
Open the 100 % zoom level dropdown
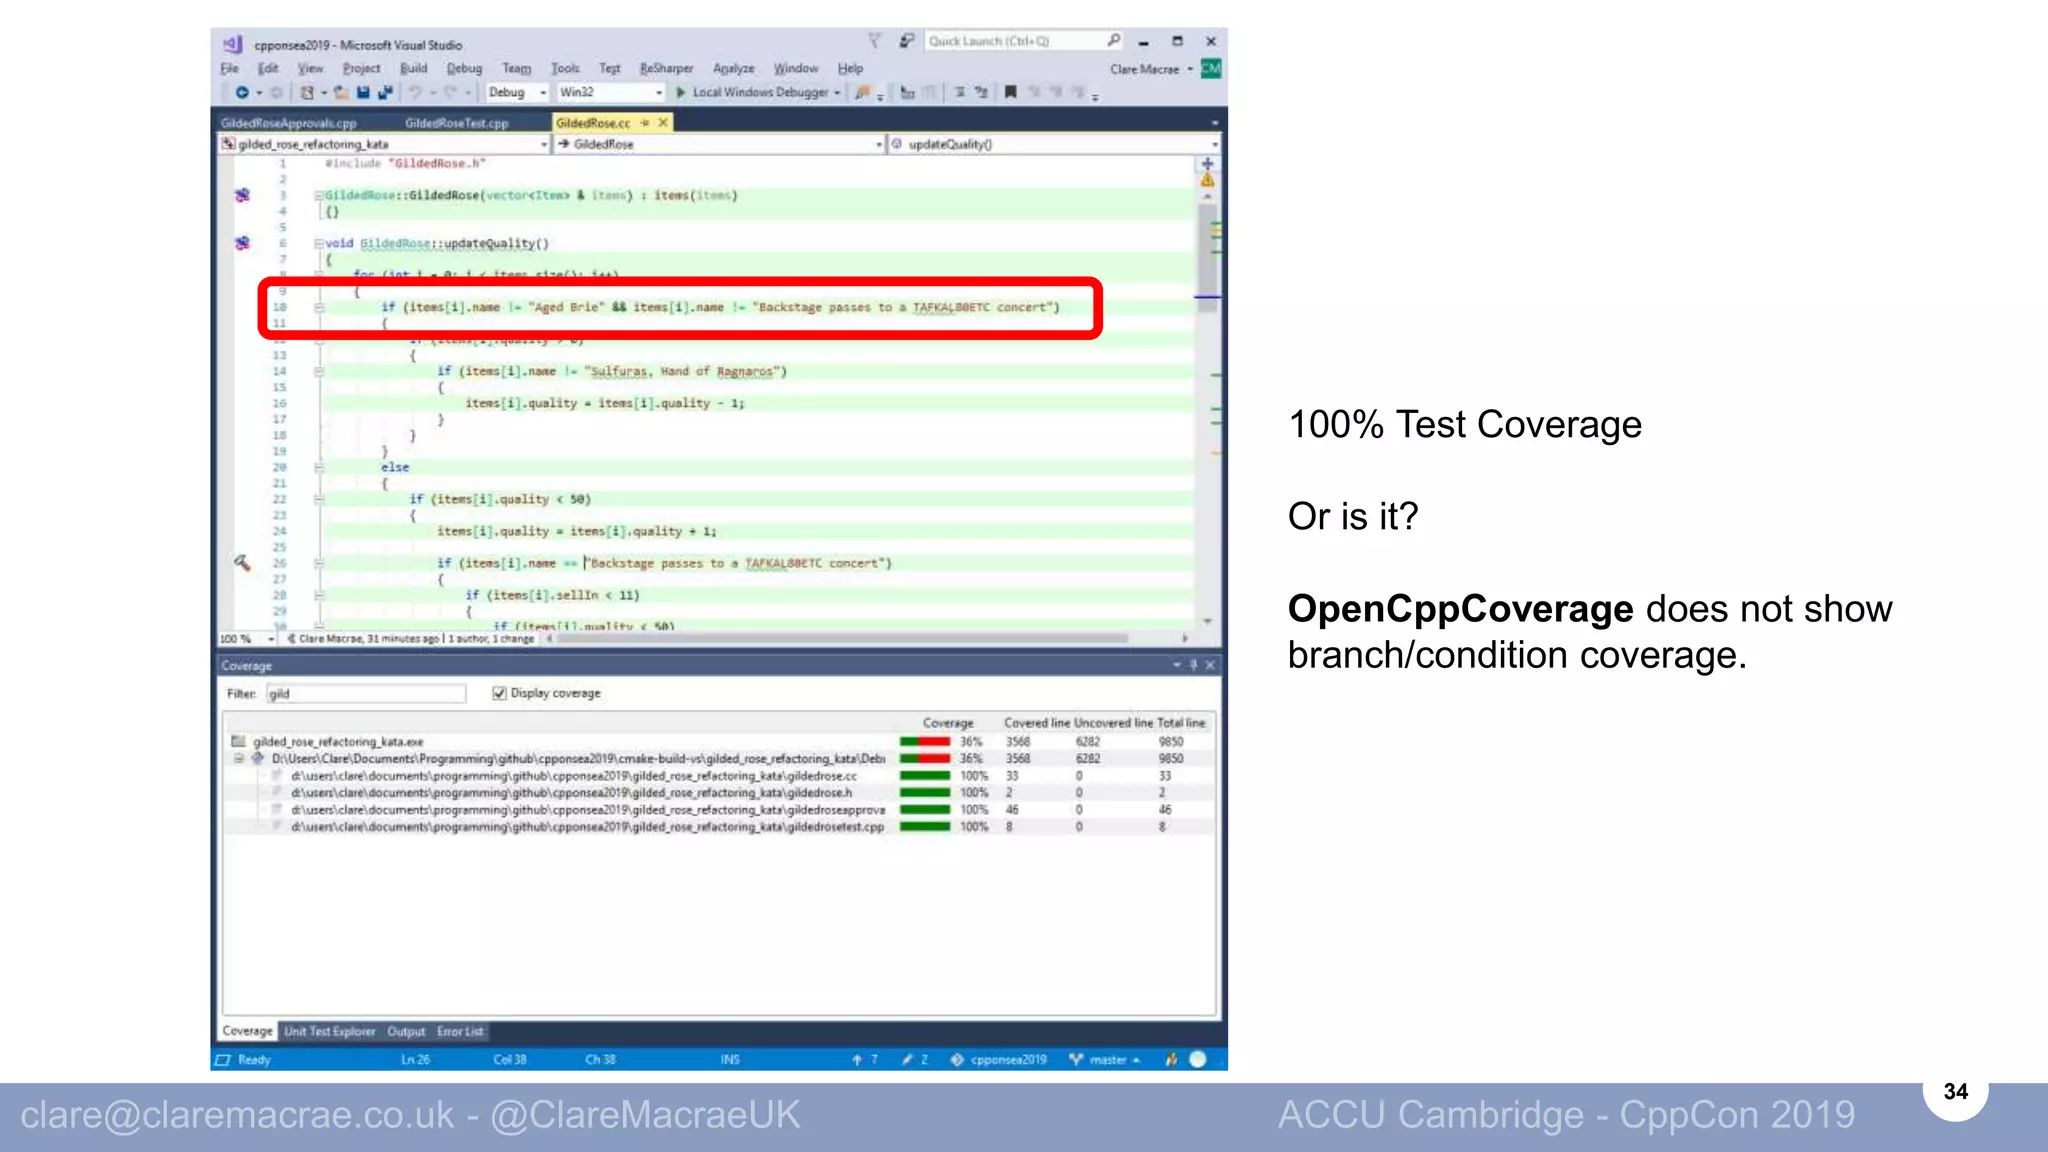[270, 638]
